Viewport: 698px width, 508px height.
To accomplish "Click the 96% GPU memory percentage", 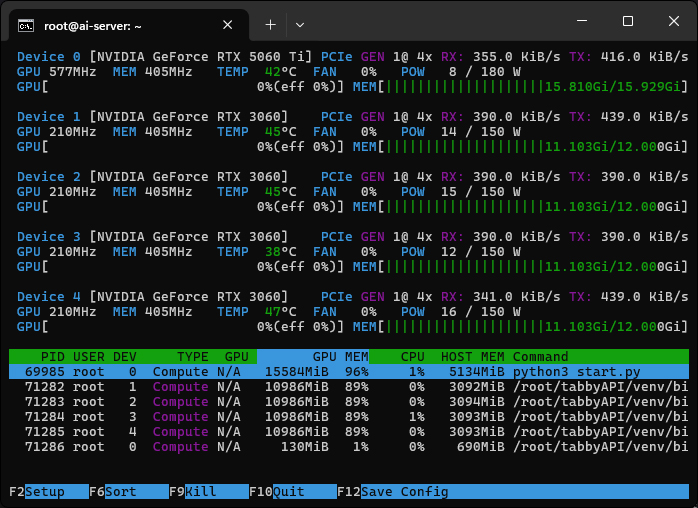I will pyautogui.click(x=357, y=372).
